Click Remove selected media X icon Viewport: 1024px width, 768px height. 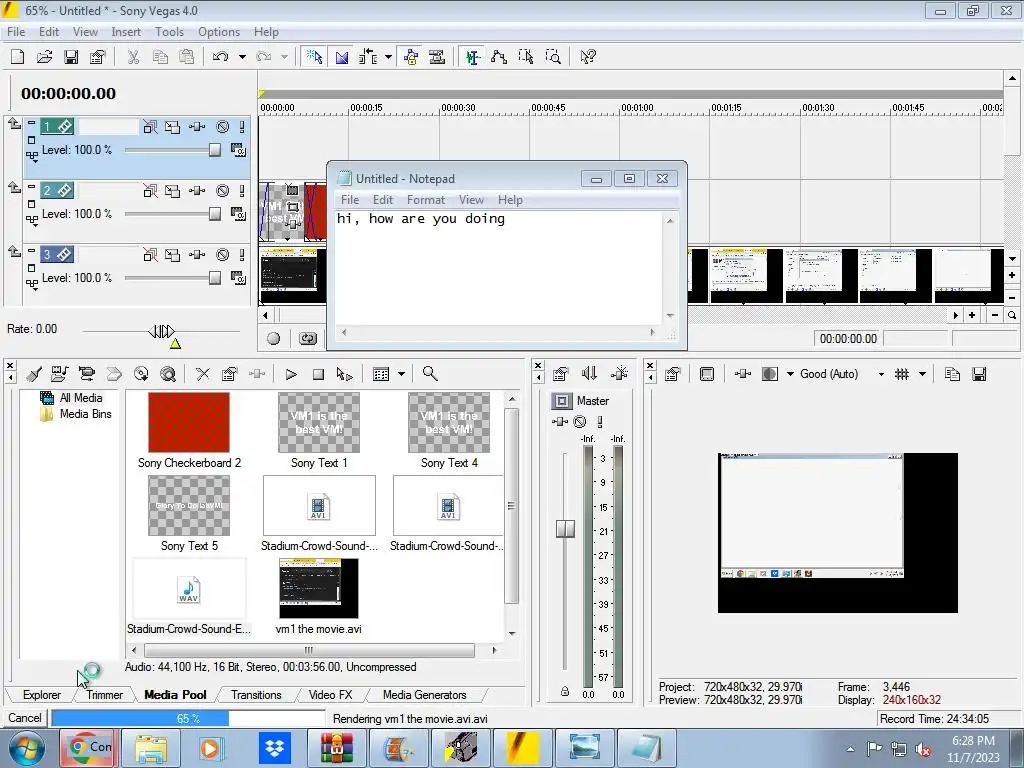click(x=202, y=374)
